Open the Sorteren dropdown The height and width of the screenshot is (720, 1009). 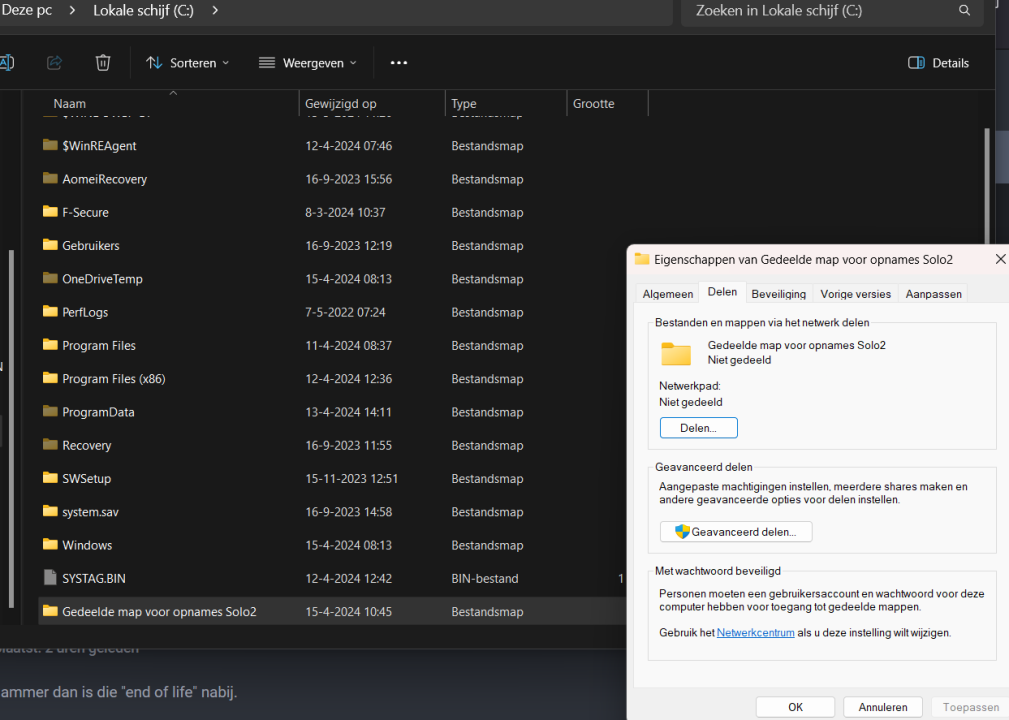(187, 63)
